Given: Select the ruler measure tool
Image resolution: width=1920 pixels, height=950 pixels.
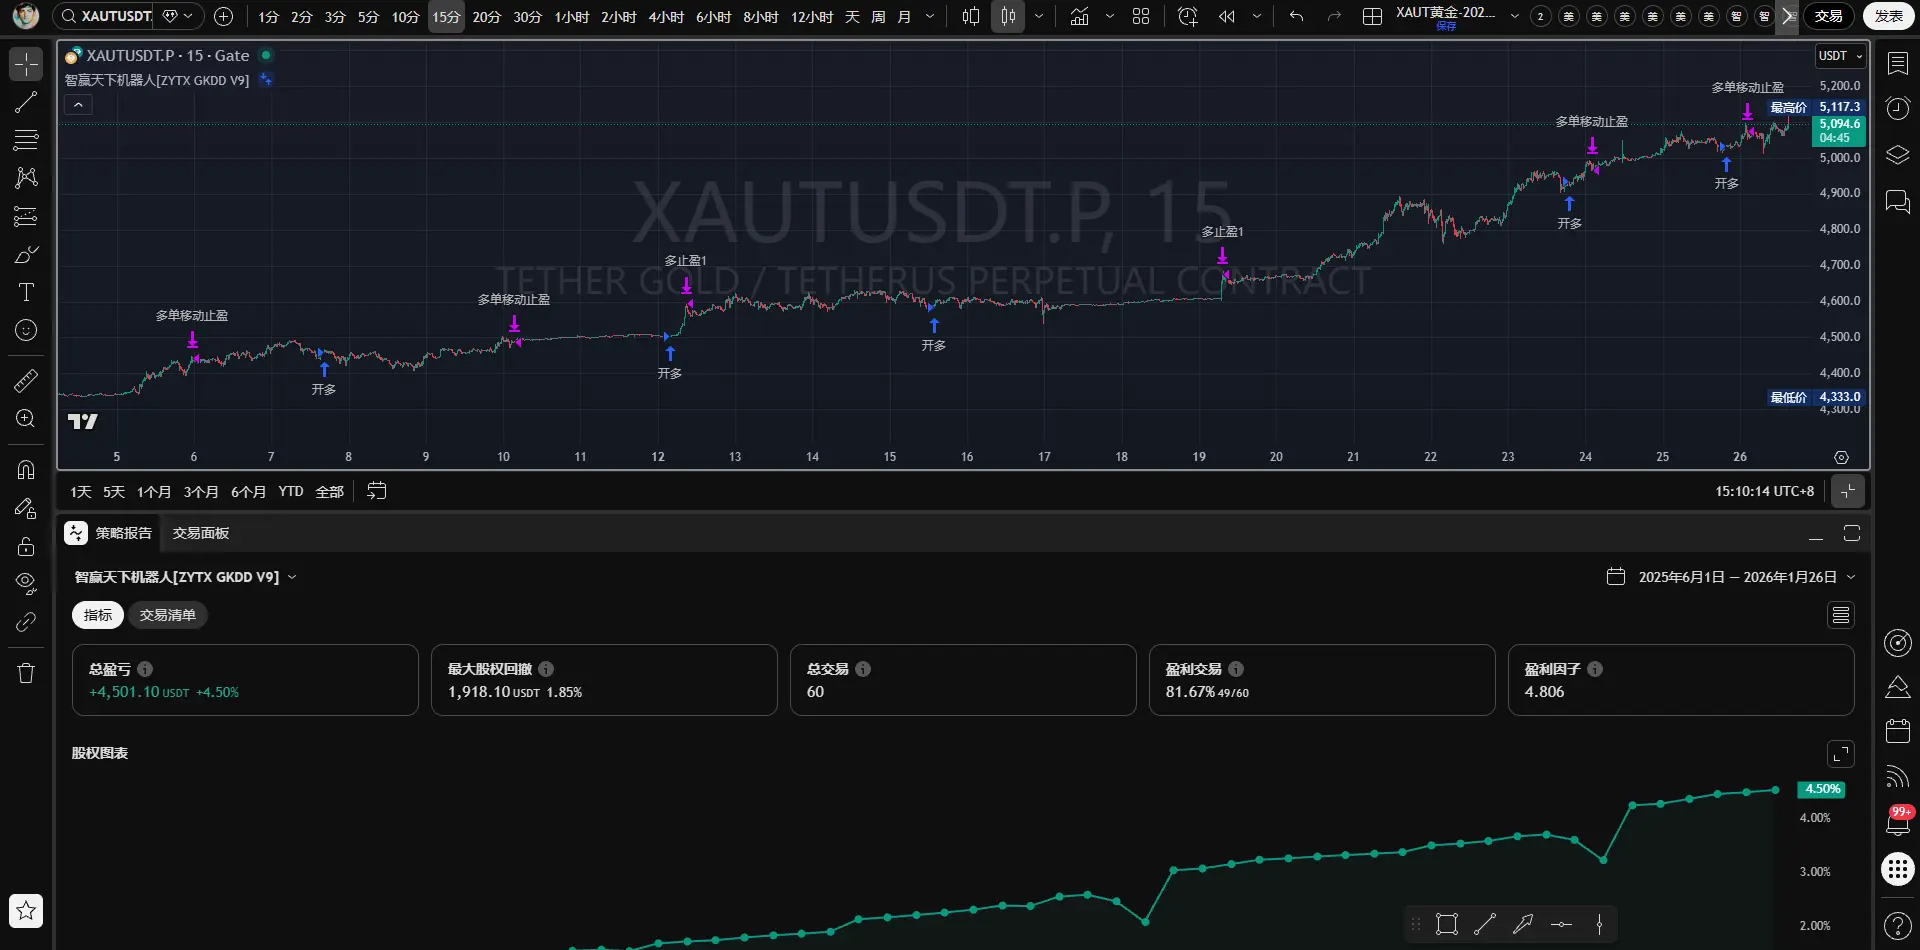Looking at the screenshot, I should (26, 380).
